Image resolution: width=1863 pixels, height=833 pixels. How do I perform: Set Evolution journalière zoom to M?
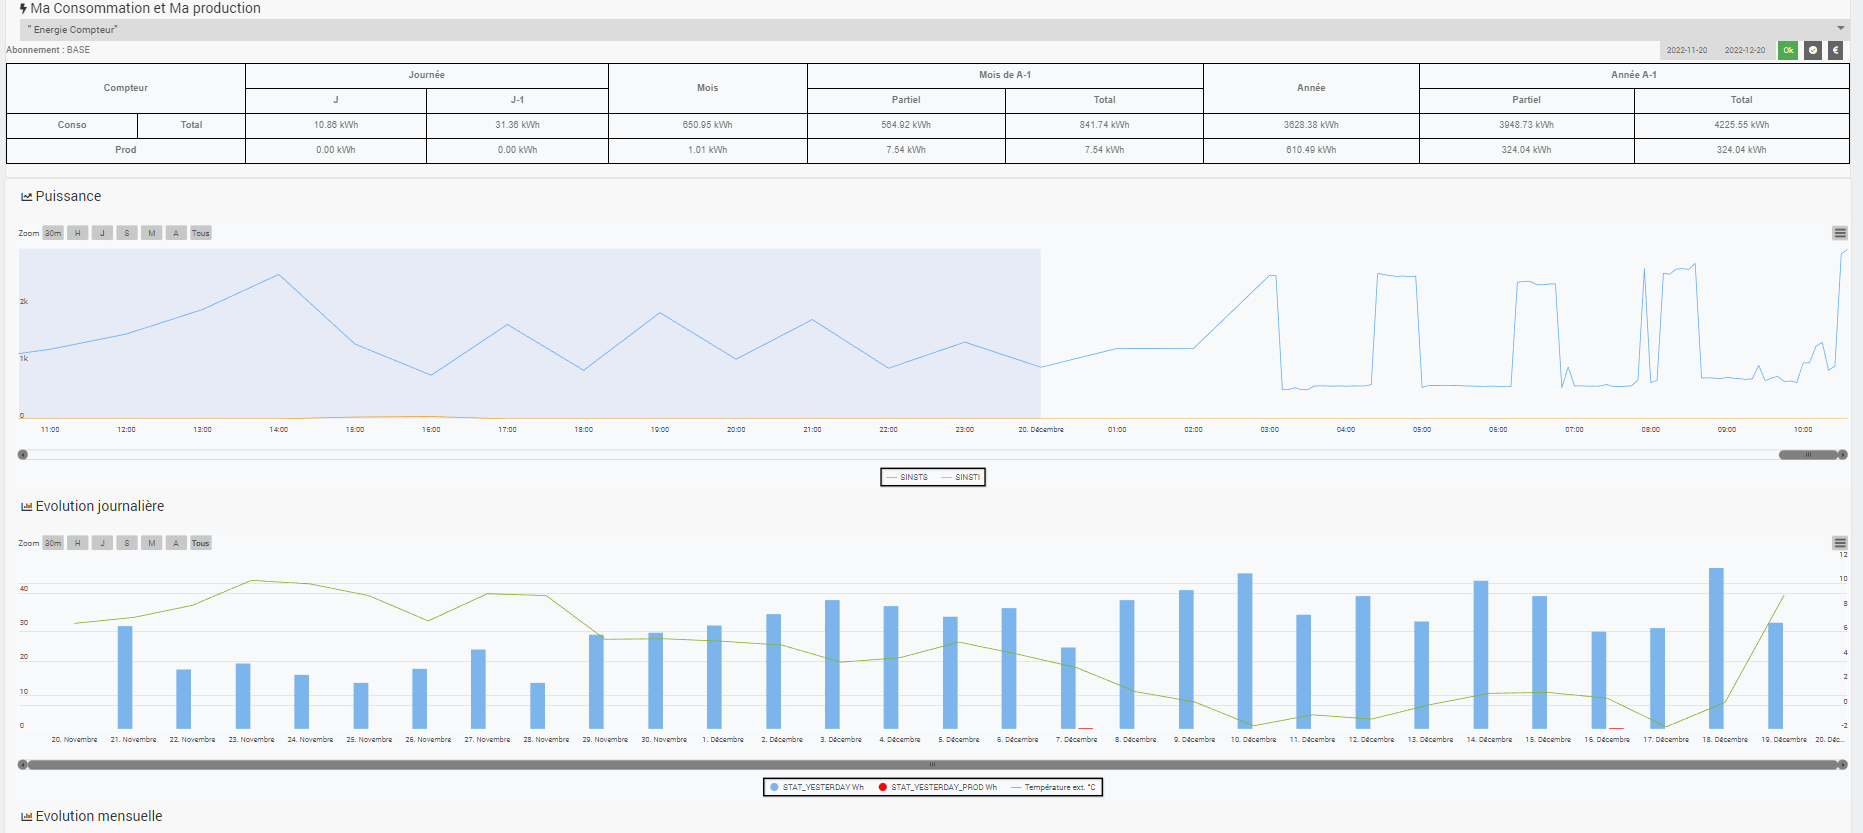tap(152, 543)
